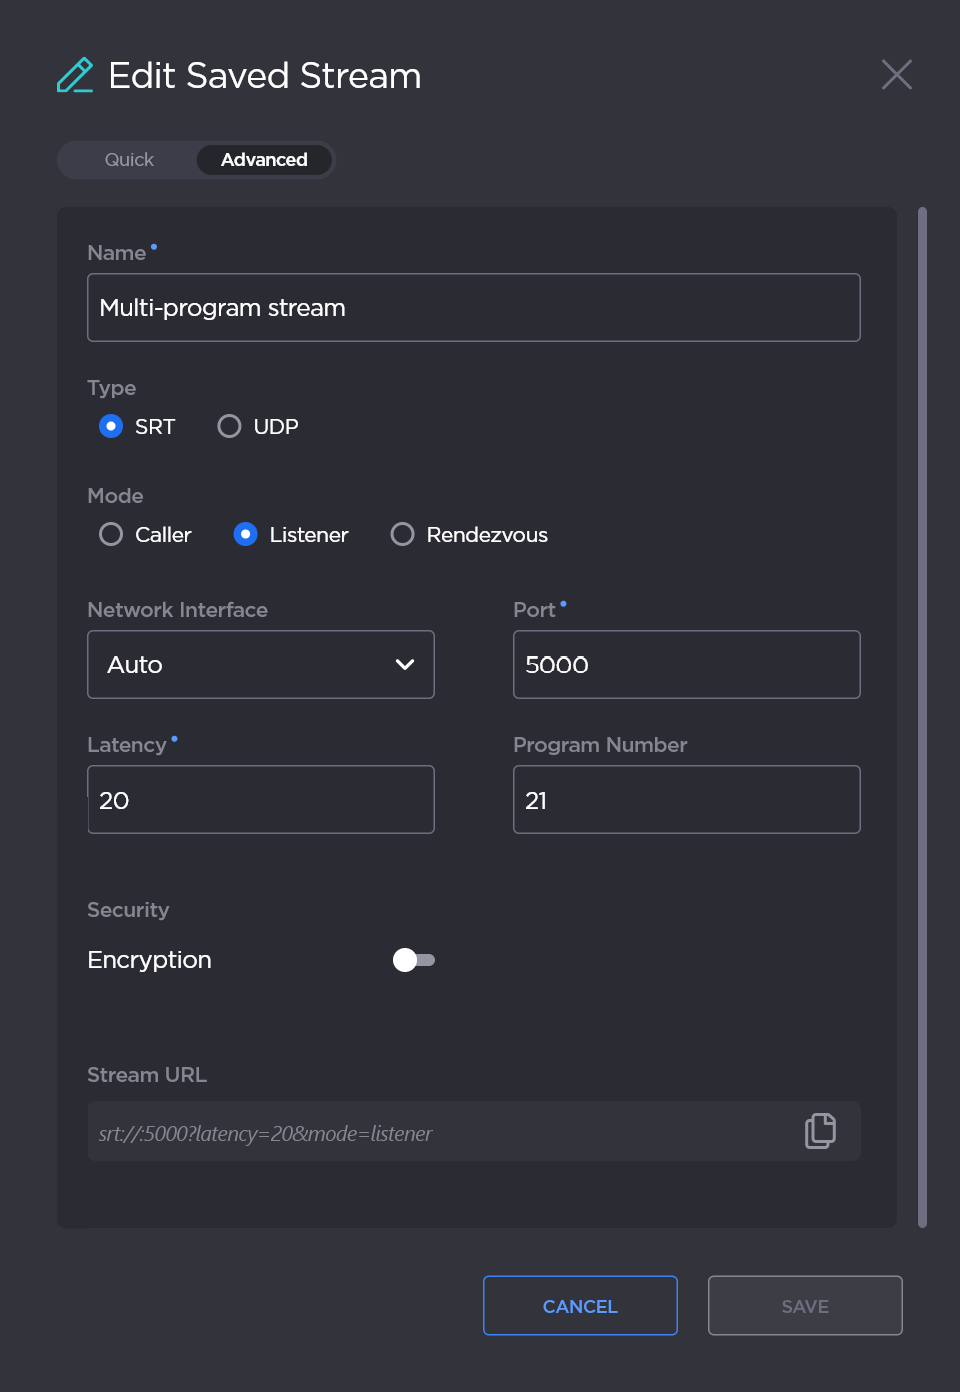Focus the Port input field
This screenshot has width=960, height=1392.
click(686, 665)
